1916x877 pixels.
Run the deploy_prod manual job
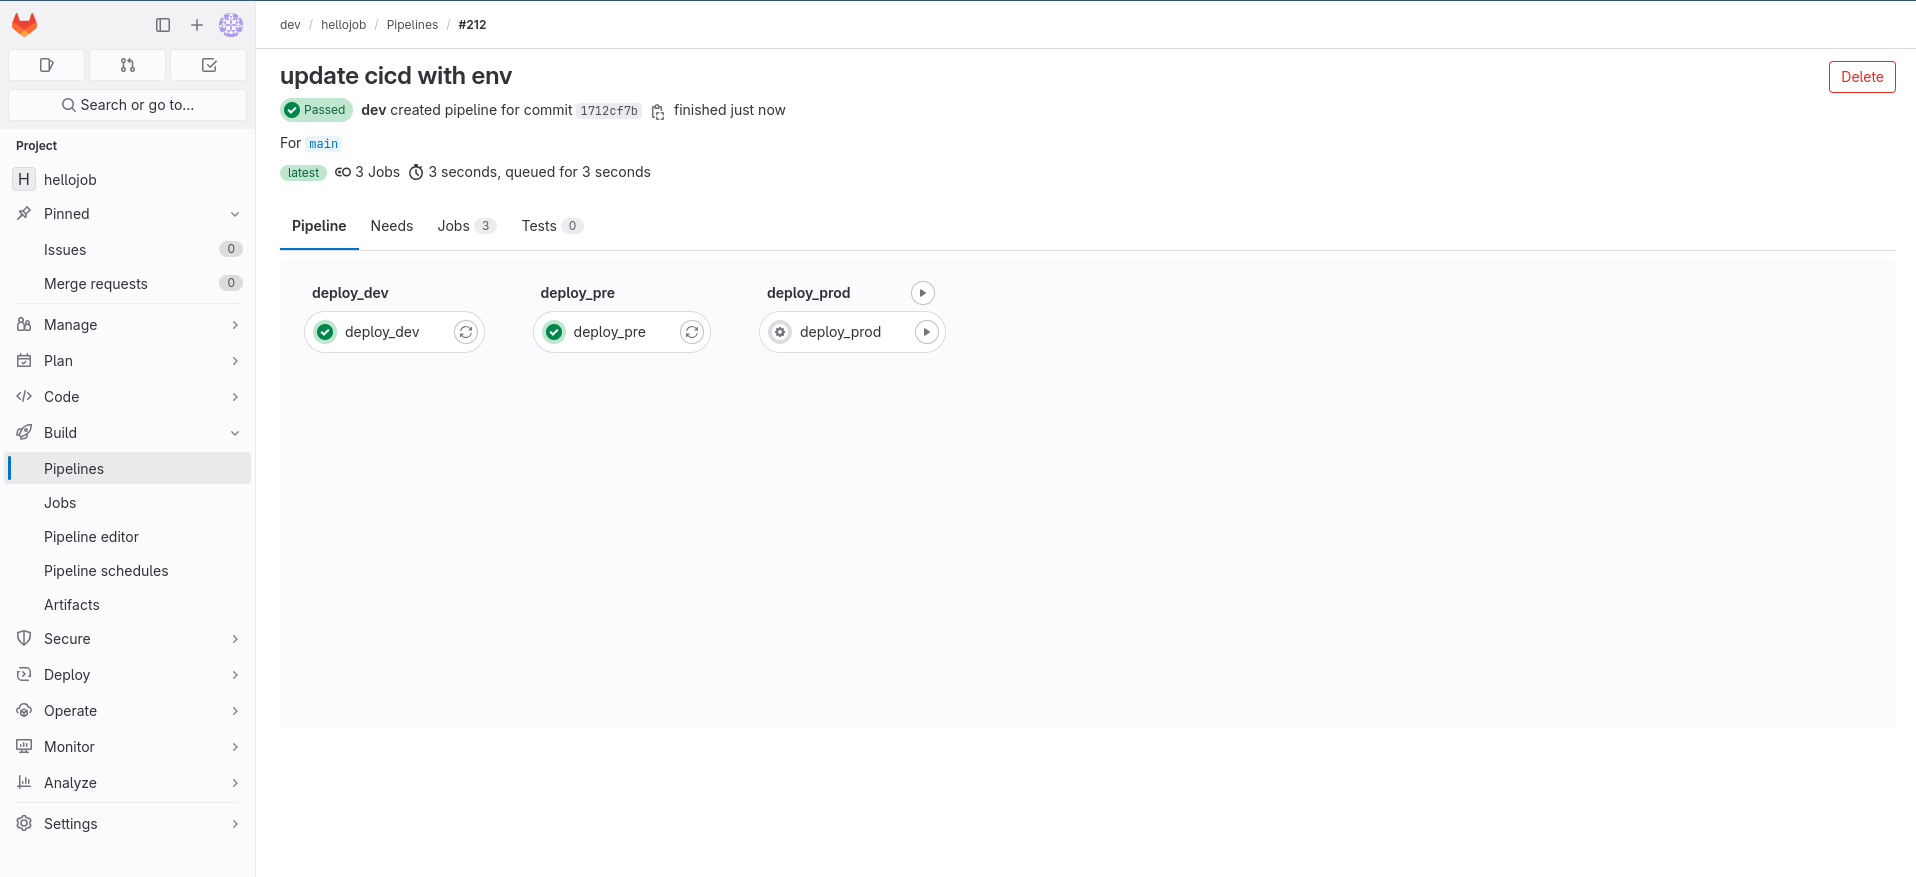pyautogui.click(x=927, y=332)
